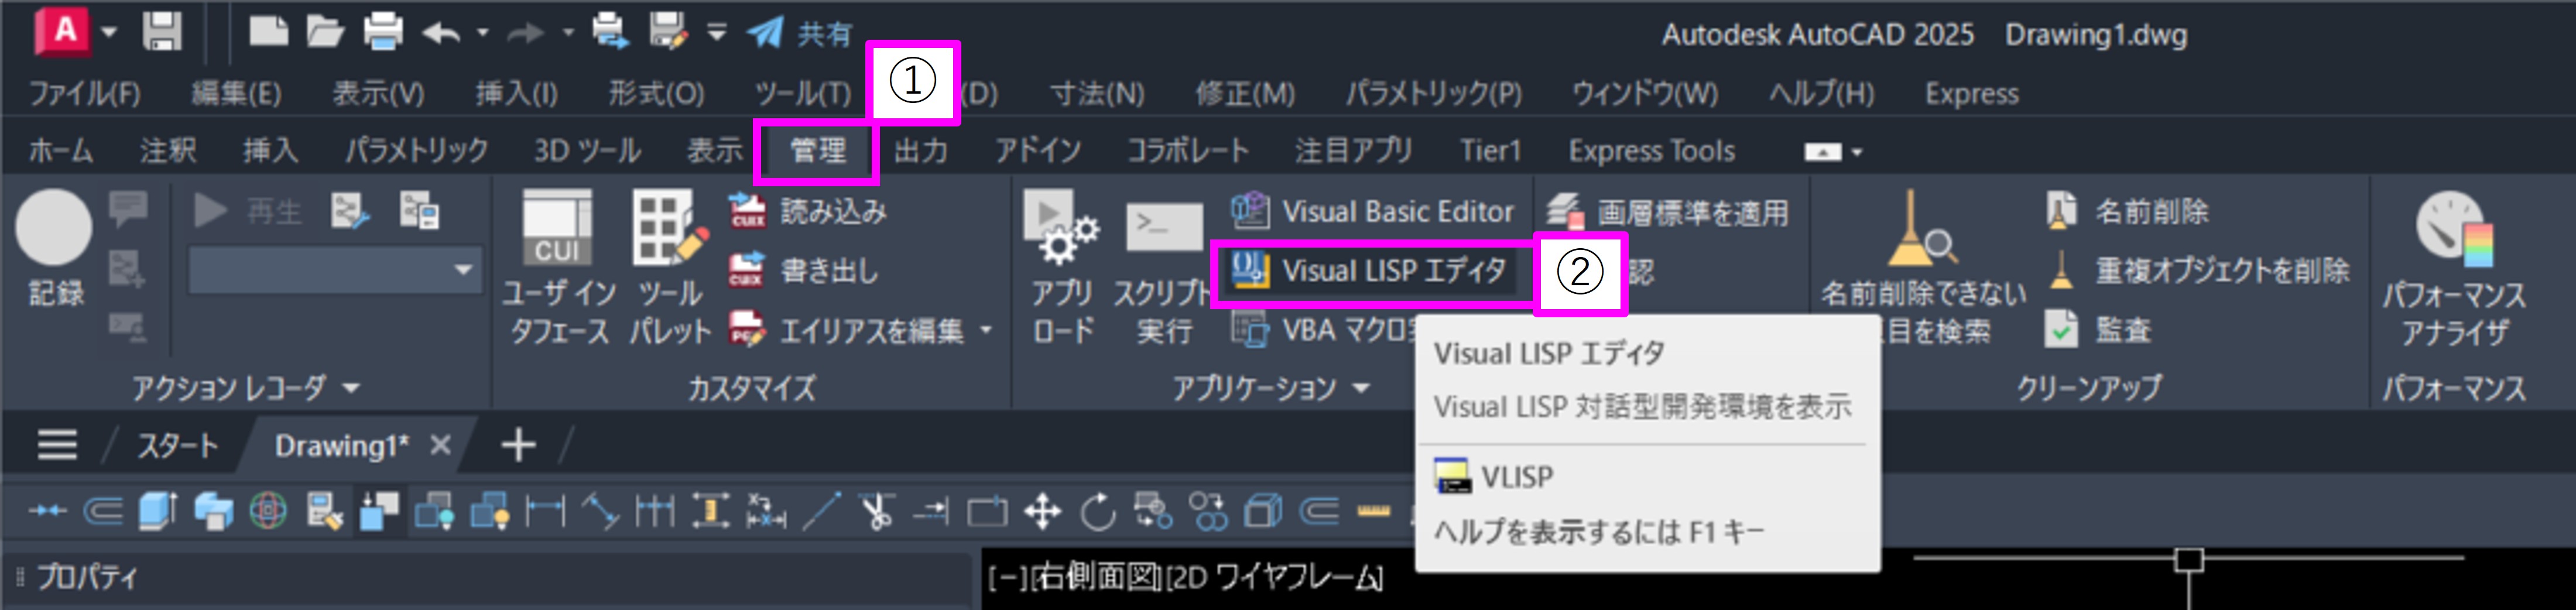Expand アクション レコーダ panel title arrow

351,388
